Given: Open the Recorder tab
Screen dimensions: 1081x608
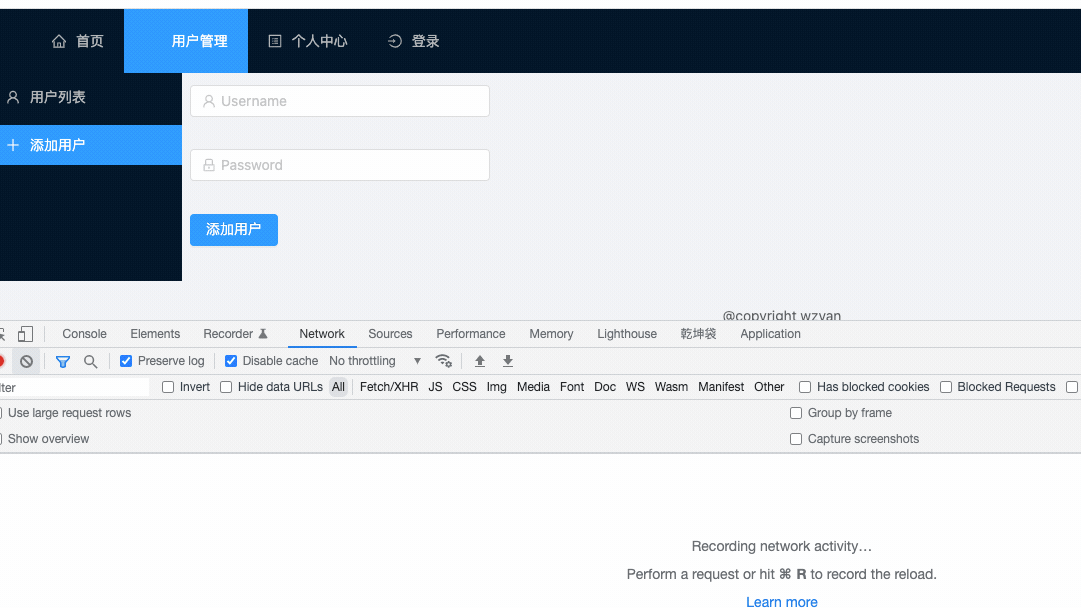Looking at the screenshot, I should coord(234,334).
